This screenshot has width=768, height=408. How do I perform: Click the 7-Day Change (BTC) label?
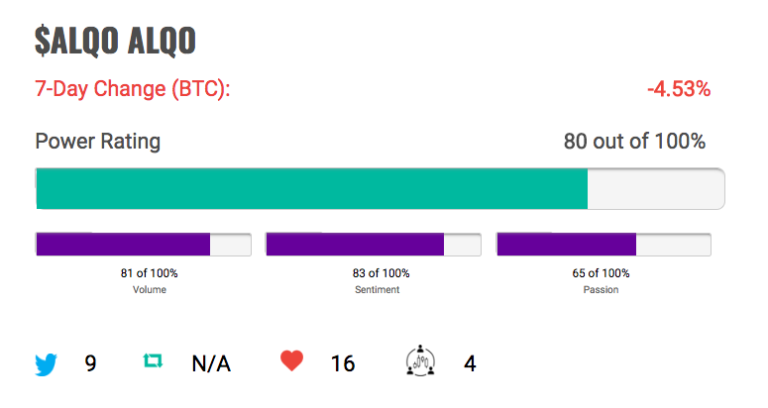(133, 89)
